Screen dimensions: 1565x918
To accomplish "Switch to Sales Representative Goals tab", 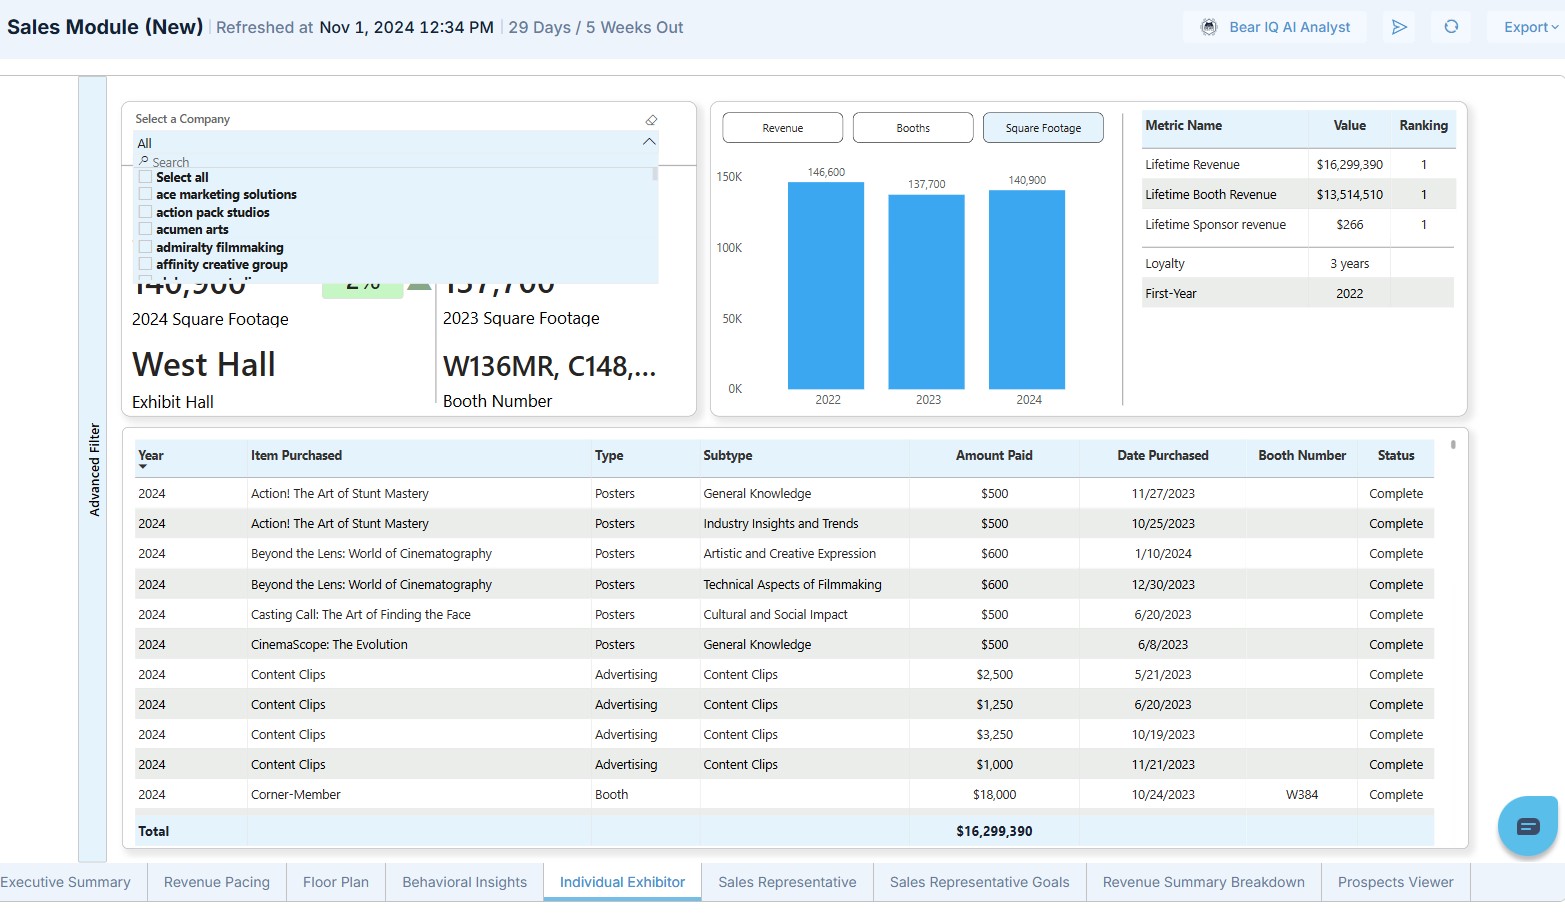I will click(x=980, y=882).
